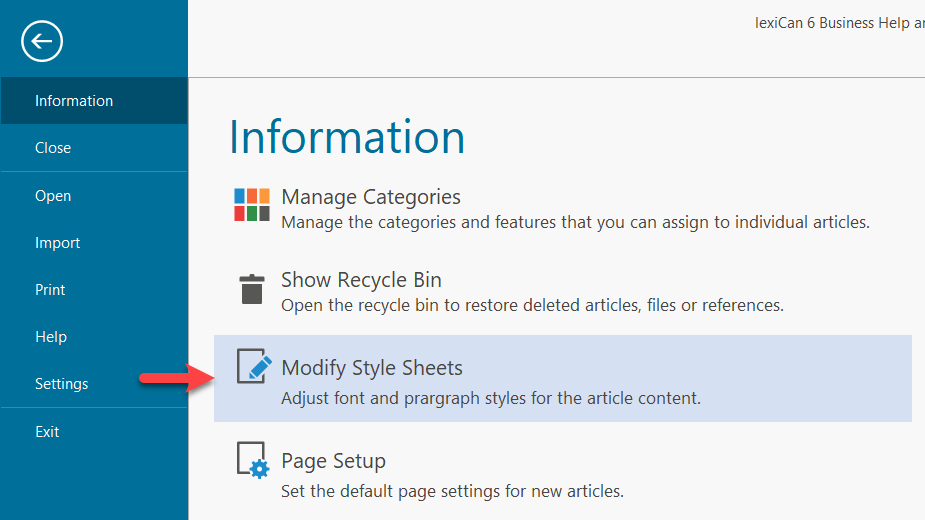The width and height of the screenshot is (925, 520).
Task: Click the large Information page heading
Action: pyautogui.click(x=347, y=137)
